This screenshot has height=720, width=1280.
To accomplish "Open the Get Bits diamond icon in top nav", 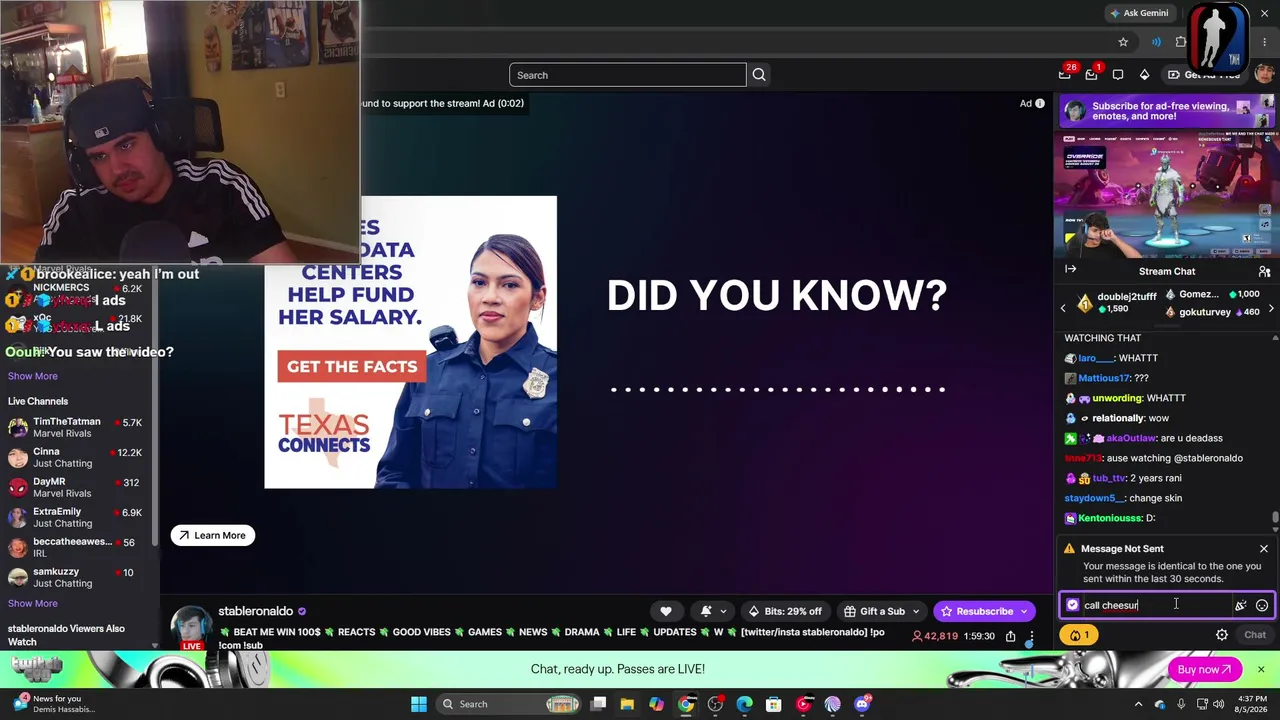I will (x=1145, y=75).
